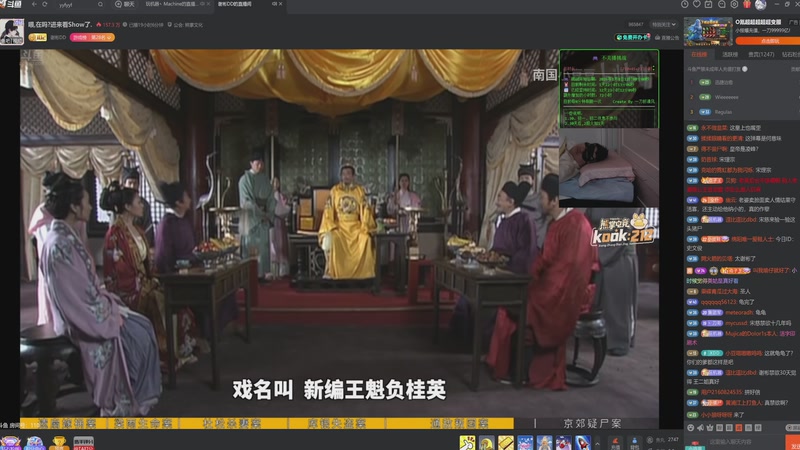Close the active live room tab
The width and height of the screenshot is (800, 450).
tap(281, 4)
